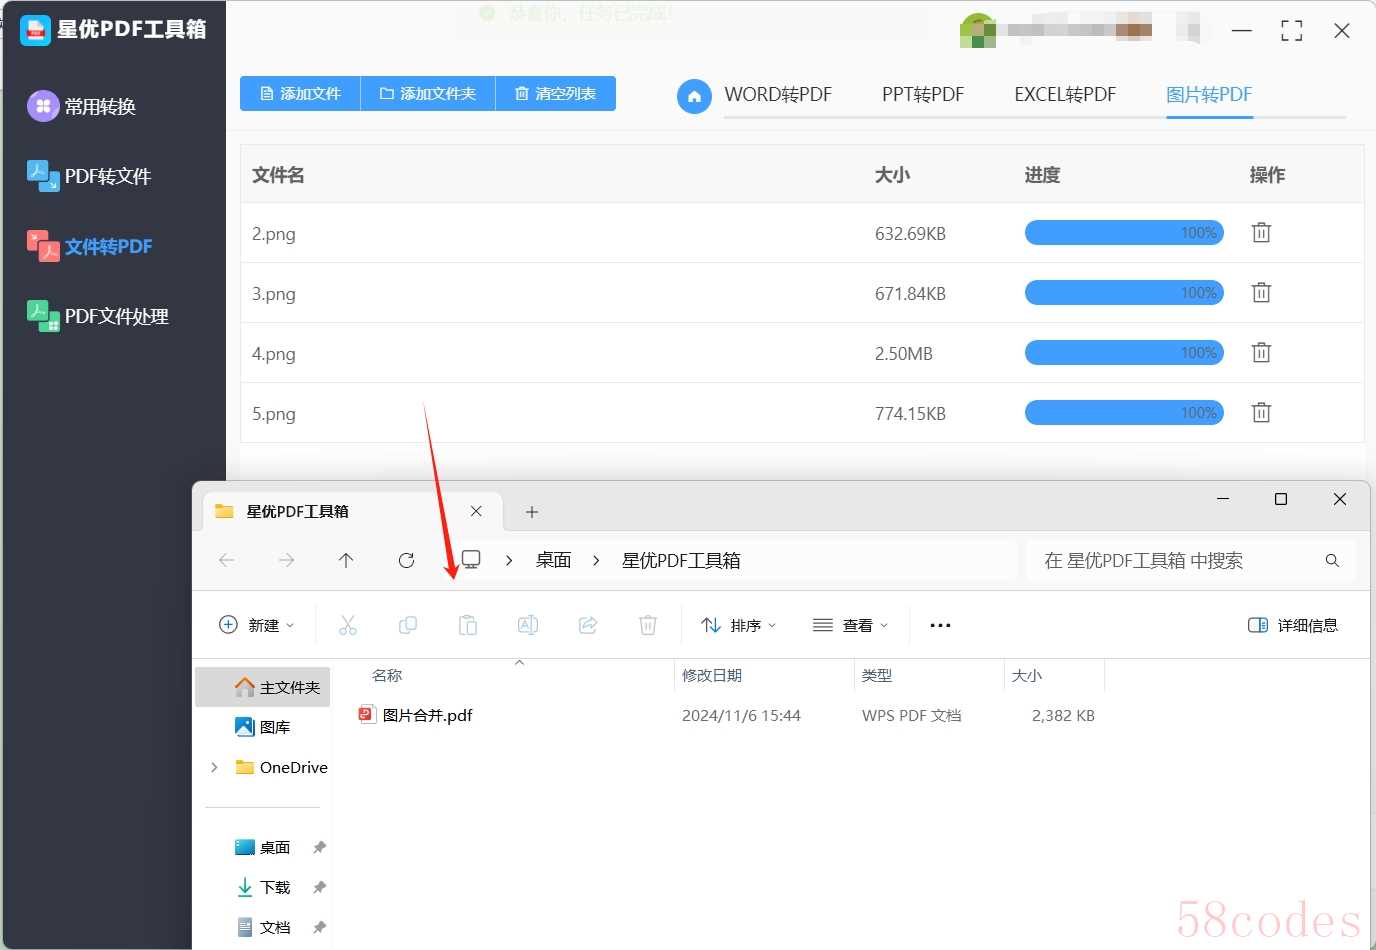Toggle fullscreen for the PDF toolbox window
The image size is (1376, 950).
click(1292, 31)
